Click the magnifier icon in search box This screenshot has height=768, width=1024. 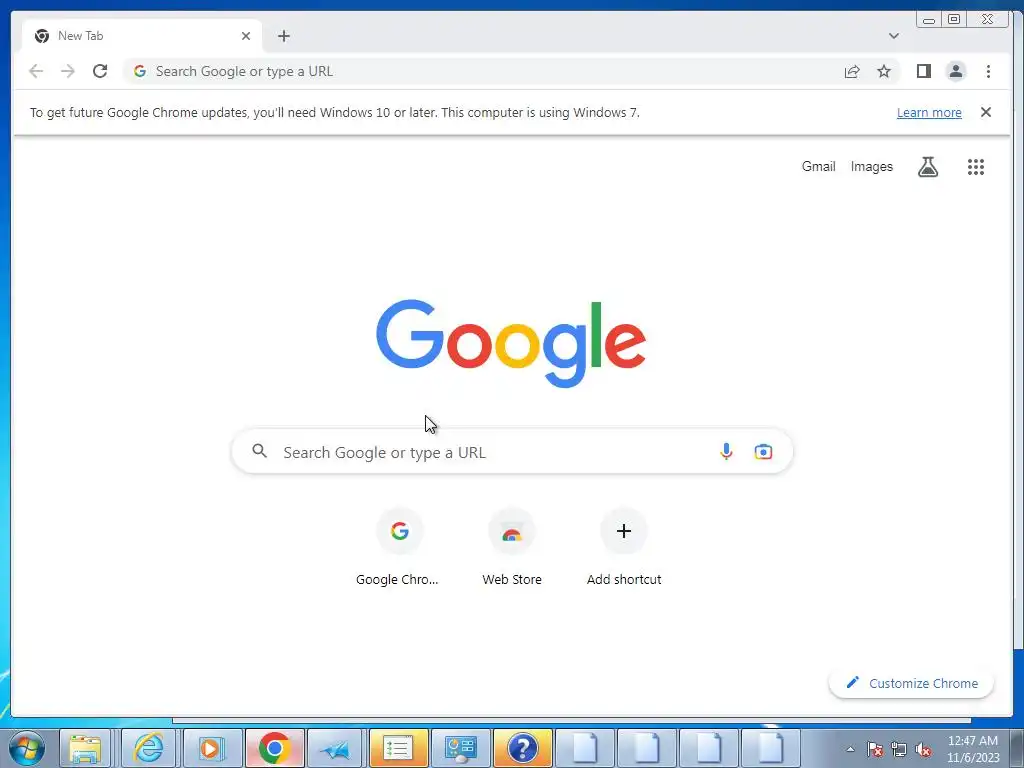260,451
